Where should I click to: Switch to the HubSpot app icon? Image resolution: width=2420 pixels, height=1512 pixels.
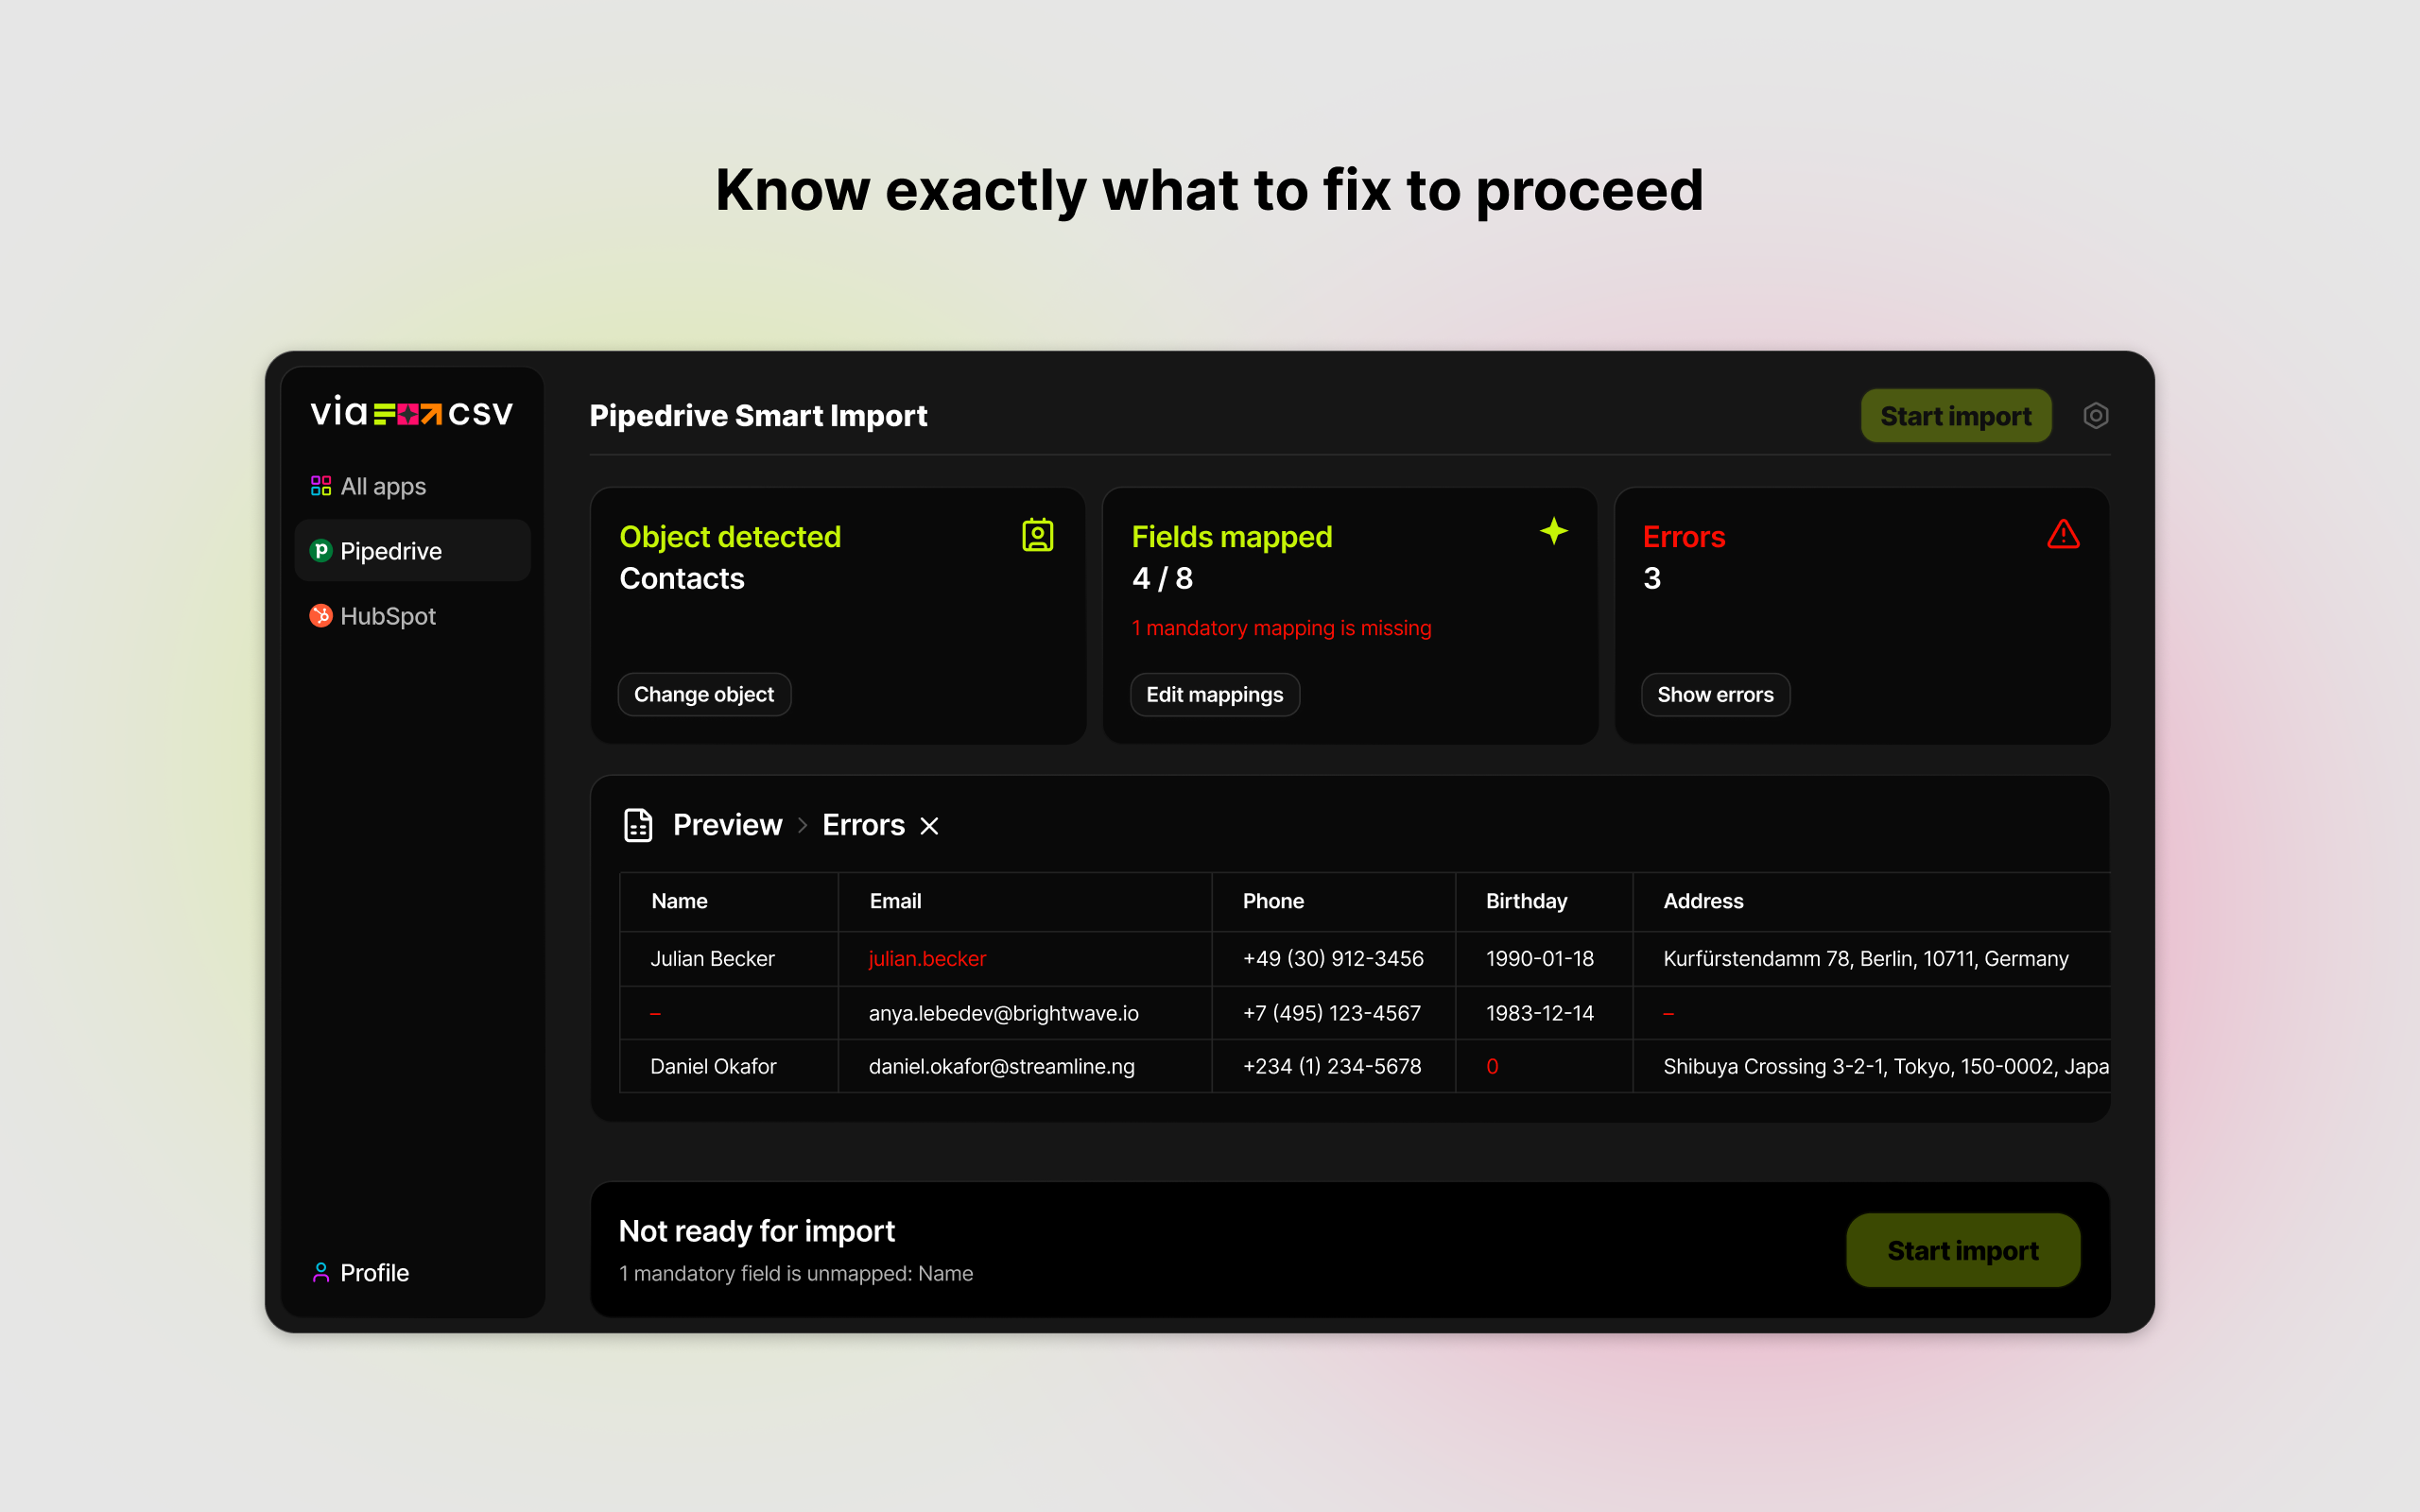coord(320,616)
